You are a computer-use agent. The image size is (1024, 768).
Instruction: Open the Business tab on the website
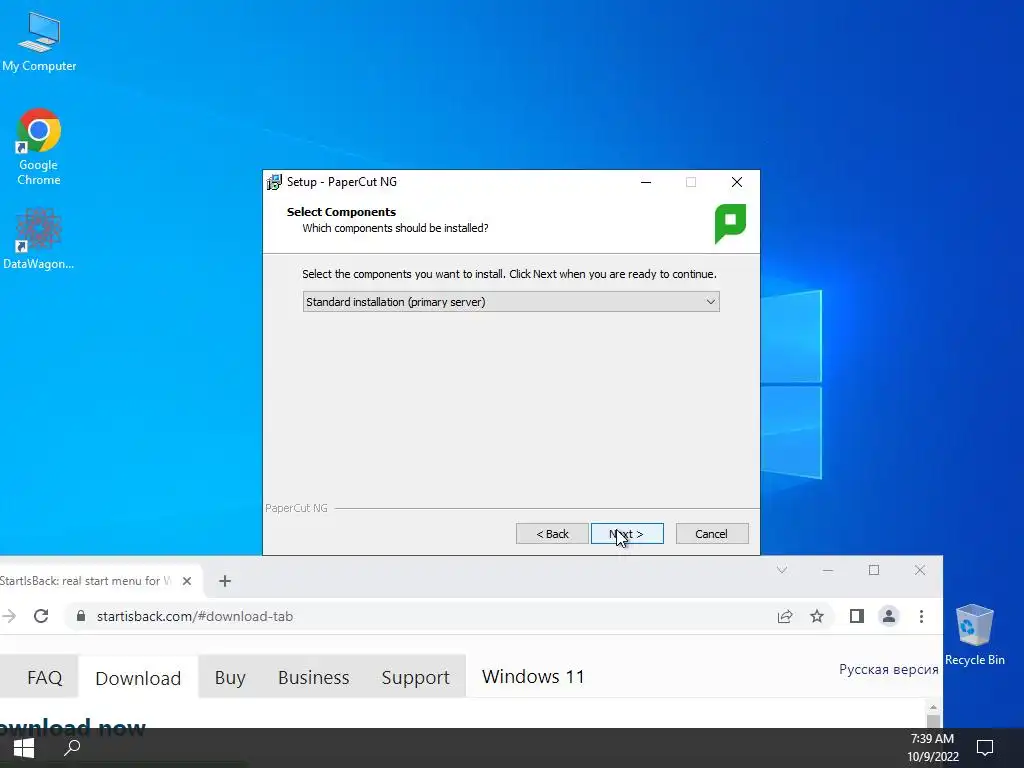[313, 677]
